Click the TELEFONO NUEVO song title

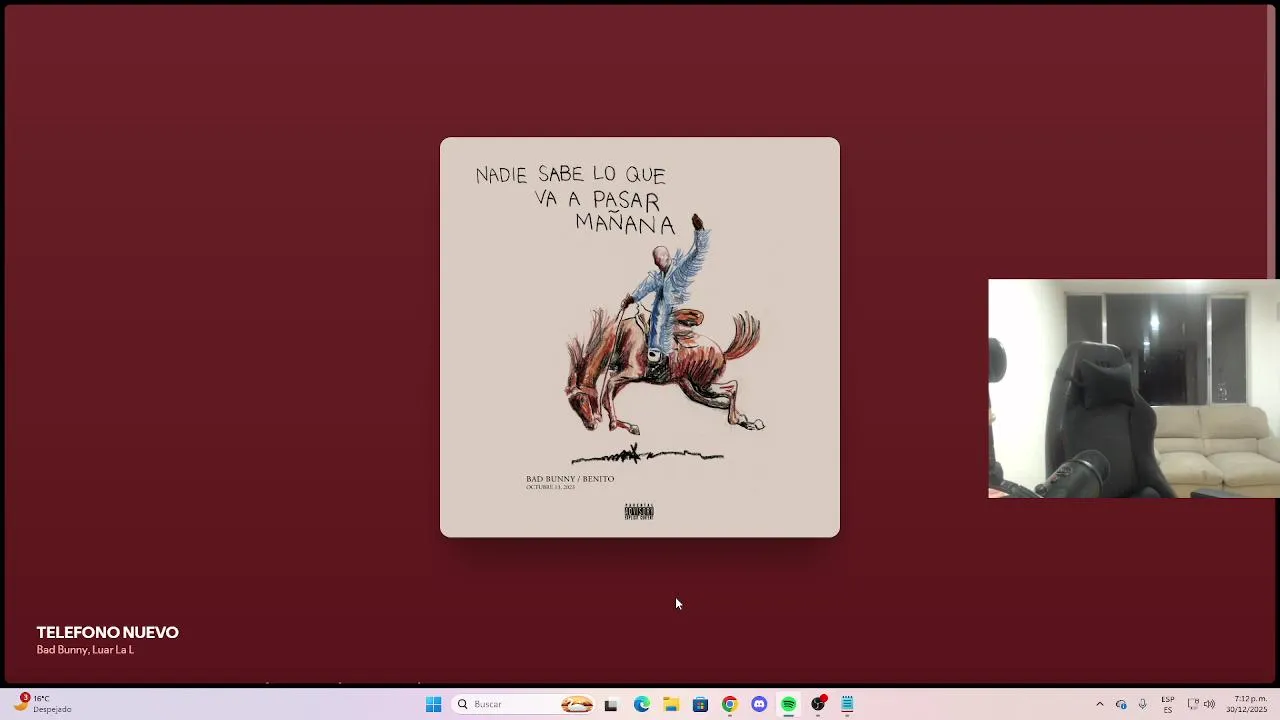pos(107,632)
